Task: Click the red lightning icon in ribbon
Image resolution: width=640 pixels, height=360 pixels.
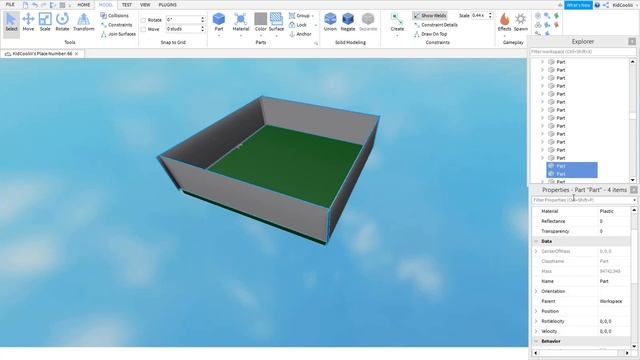Action: point(556,25)
